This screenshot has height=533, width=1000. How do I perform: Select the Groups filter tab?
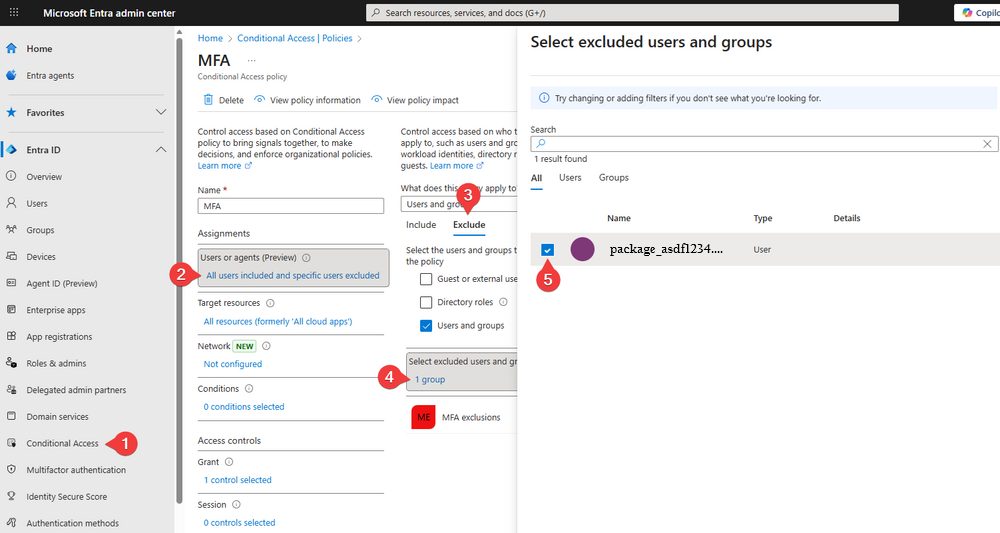coord(613,178)
